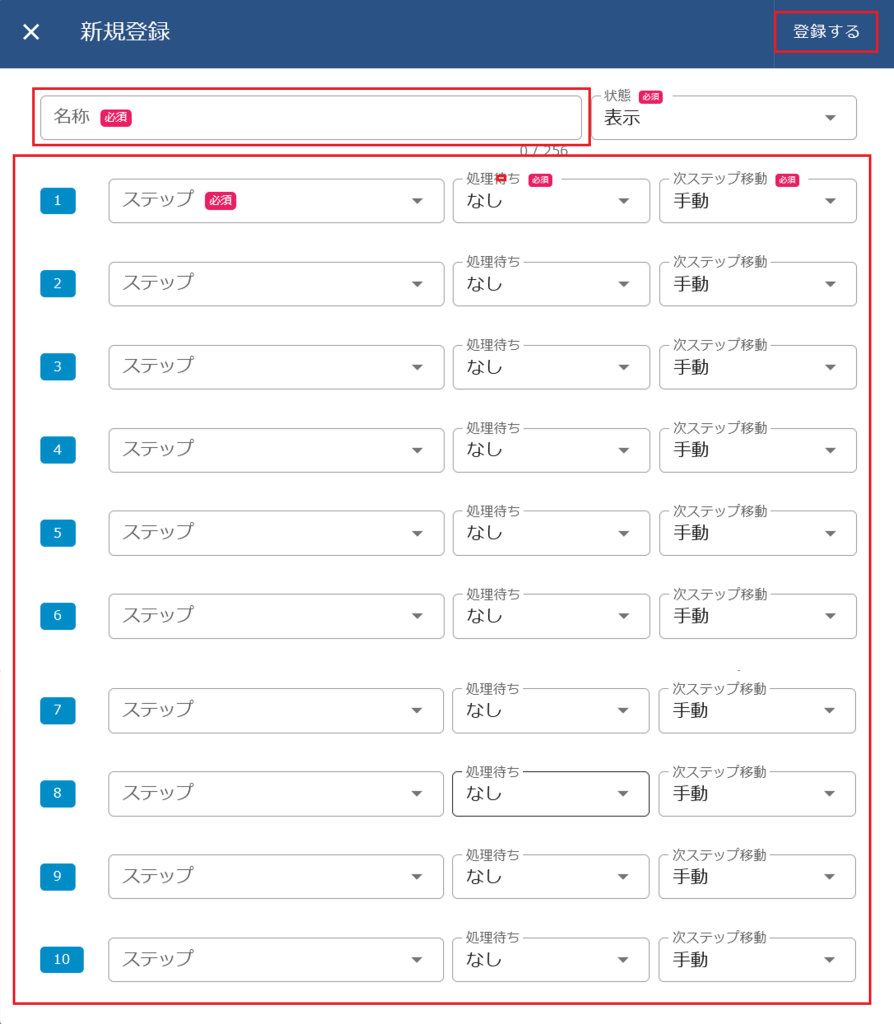Click the number 7 step badge
The image size is (894, 1024).
[x=58, y=711]
